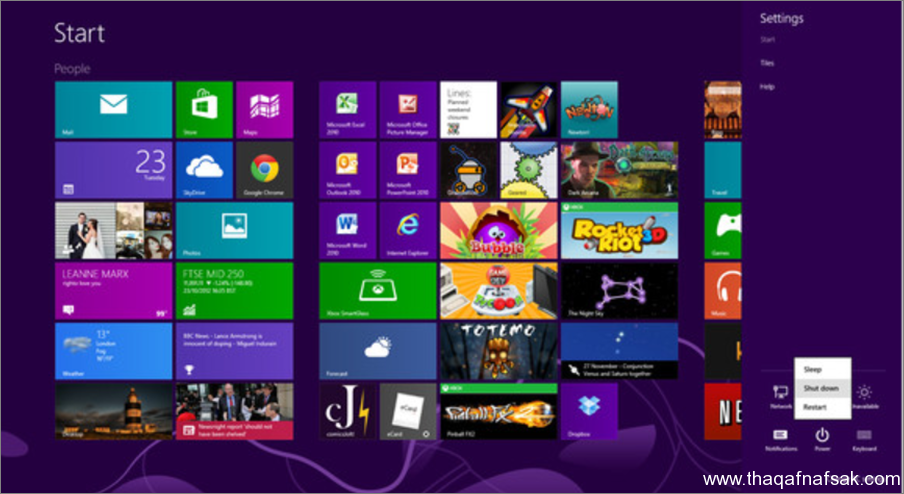Open the Gravity Guy robot tile

[x=469, y=170]
